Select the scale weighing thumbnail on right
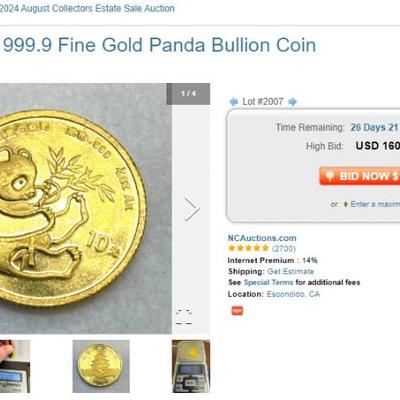Viewport: 400px width, 400px height. [x=191, y=366]
